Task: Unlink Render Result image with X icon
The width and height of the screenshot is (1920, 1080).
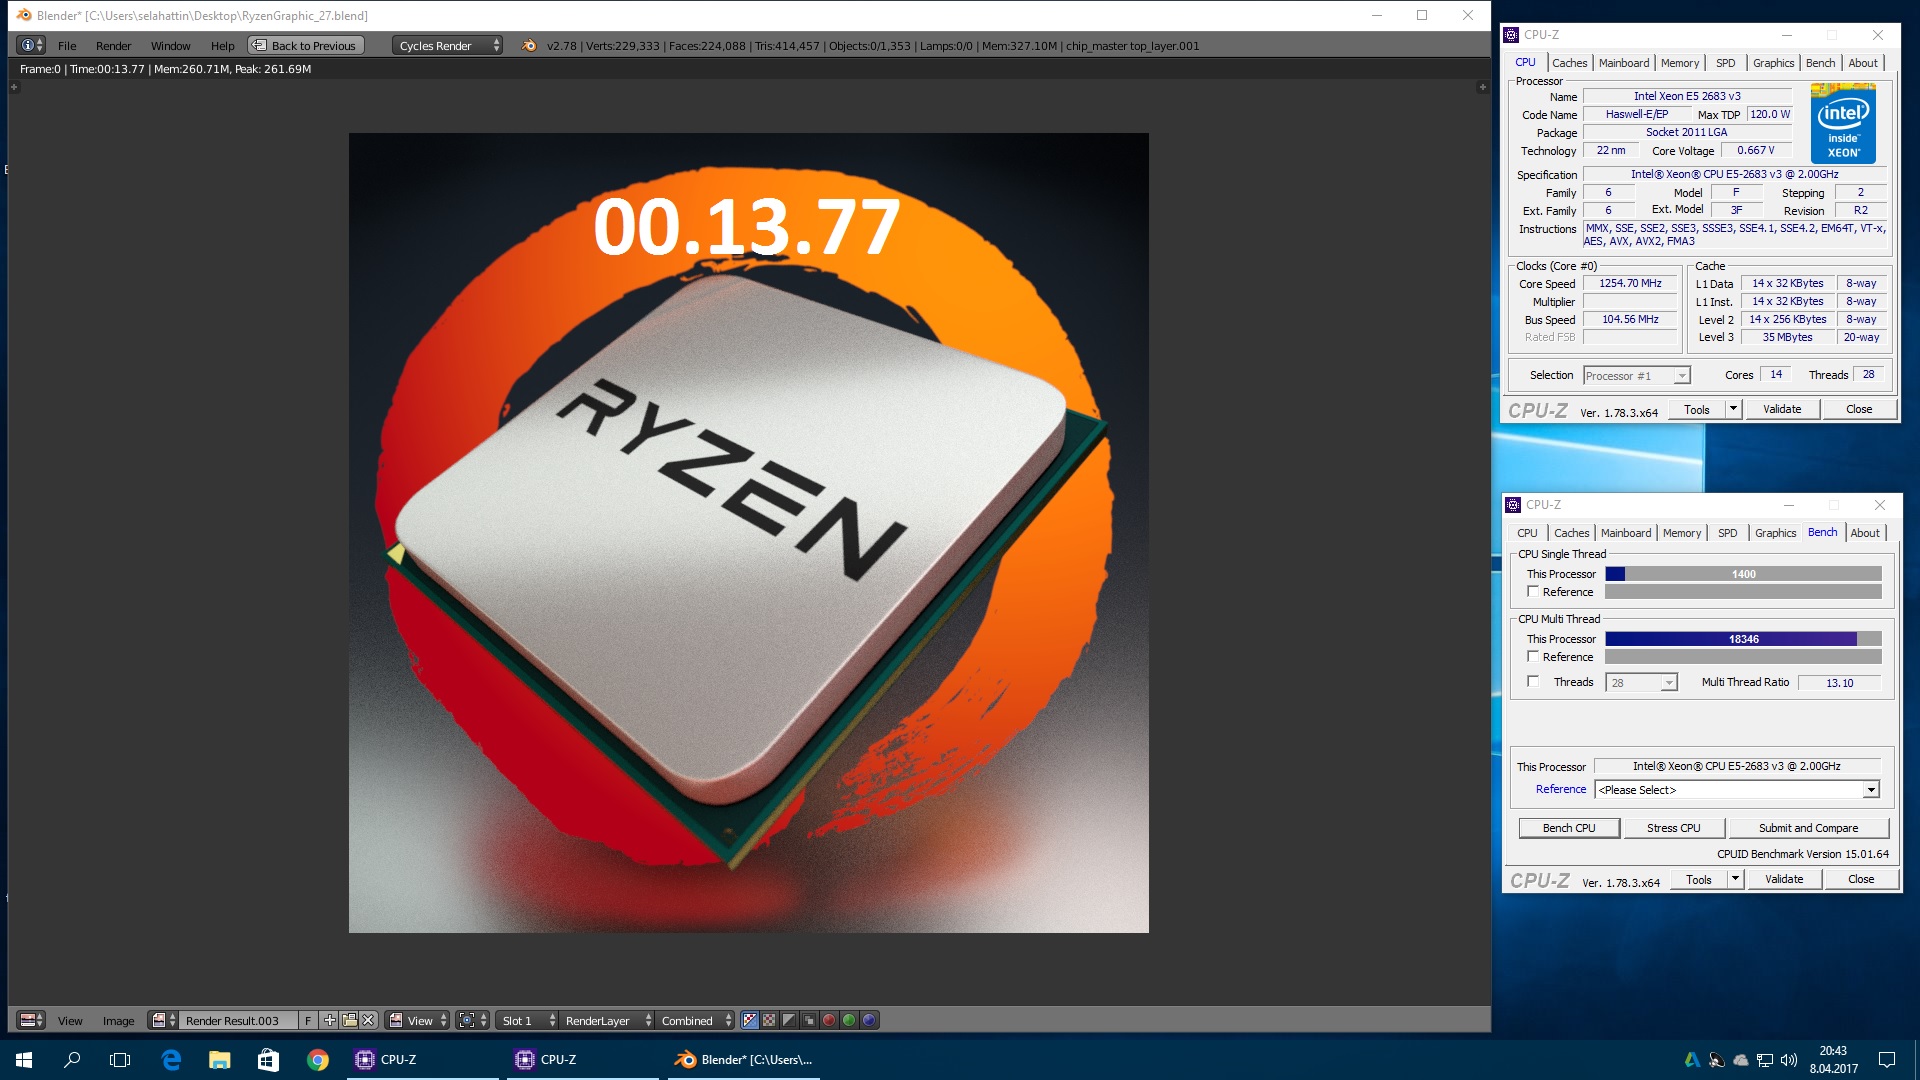Action: [368, 1020]
